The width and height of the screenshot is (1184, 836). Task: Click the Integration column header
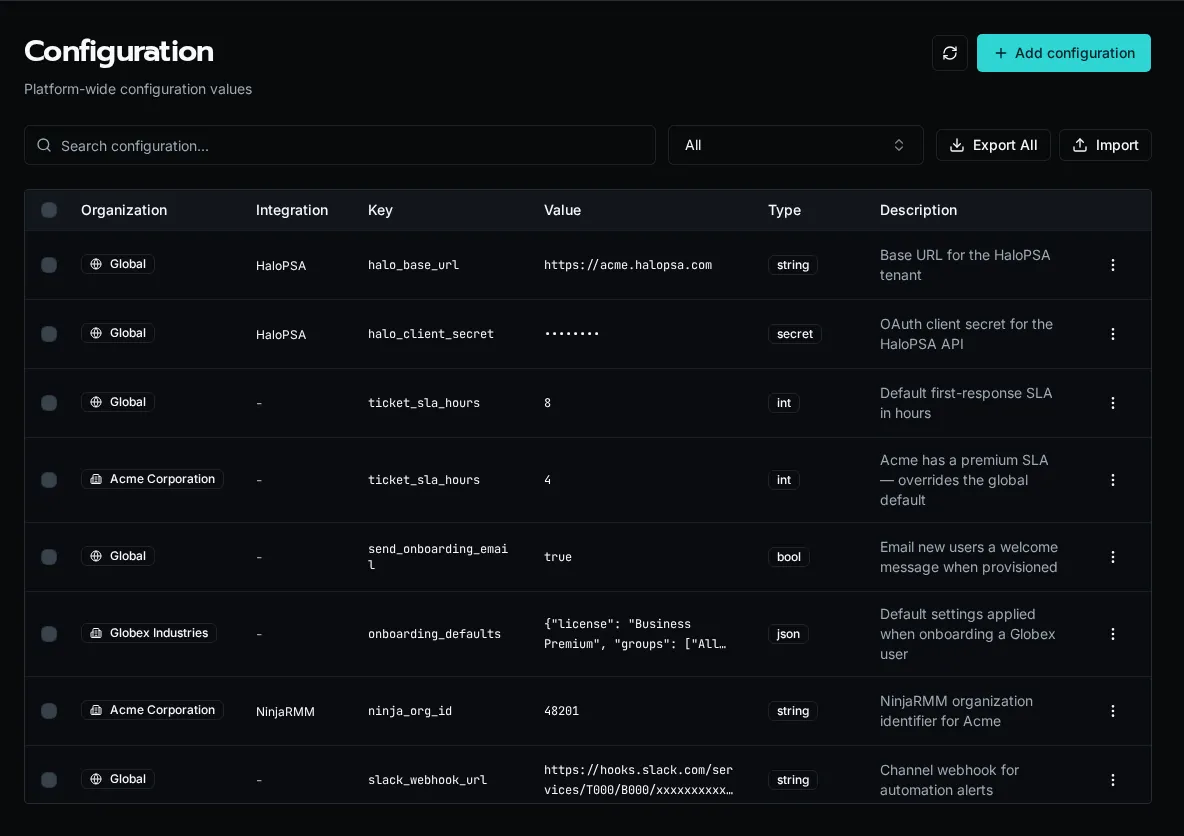pos(291,210)
